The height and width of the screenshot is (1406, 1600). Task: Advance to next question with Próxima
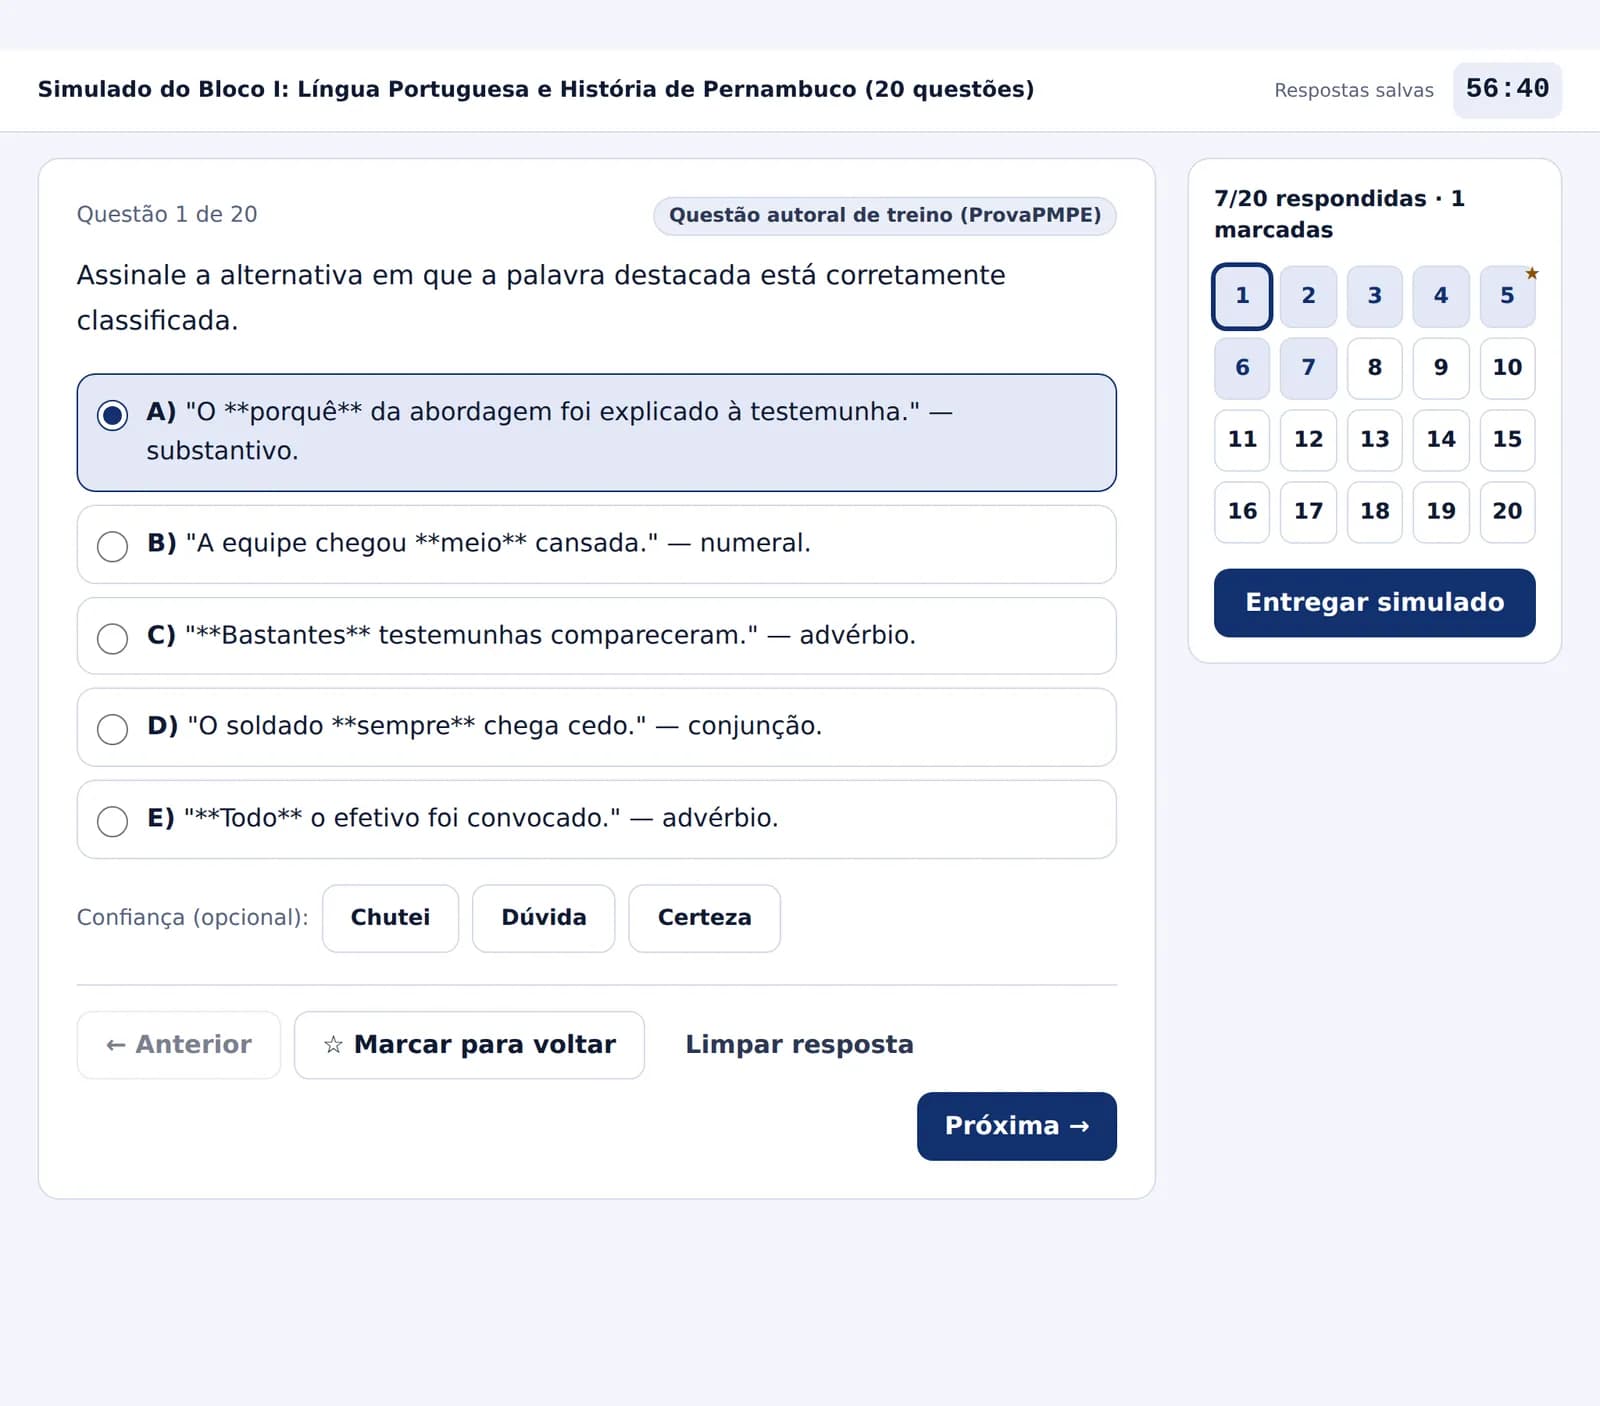pyautogui.click(x=1016, y=1126)
